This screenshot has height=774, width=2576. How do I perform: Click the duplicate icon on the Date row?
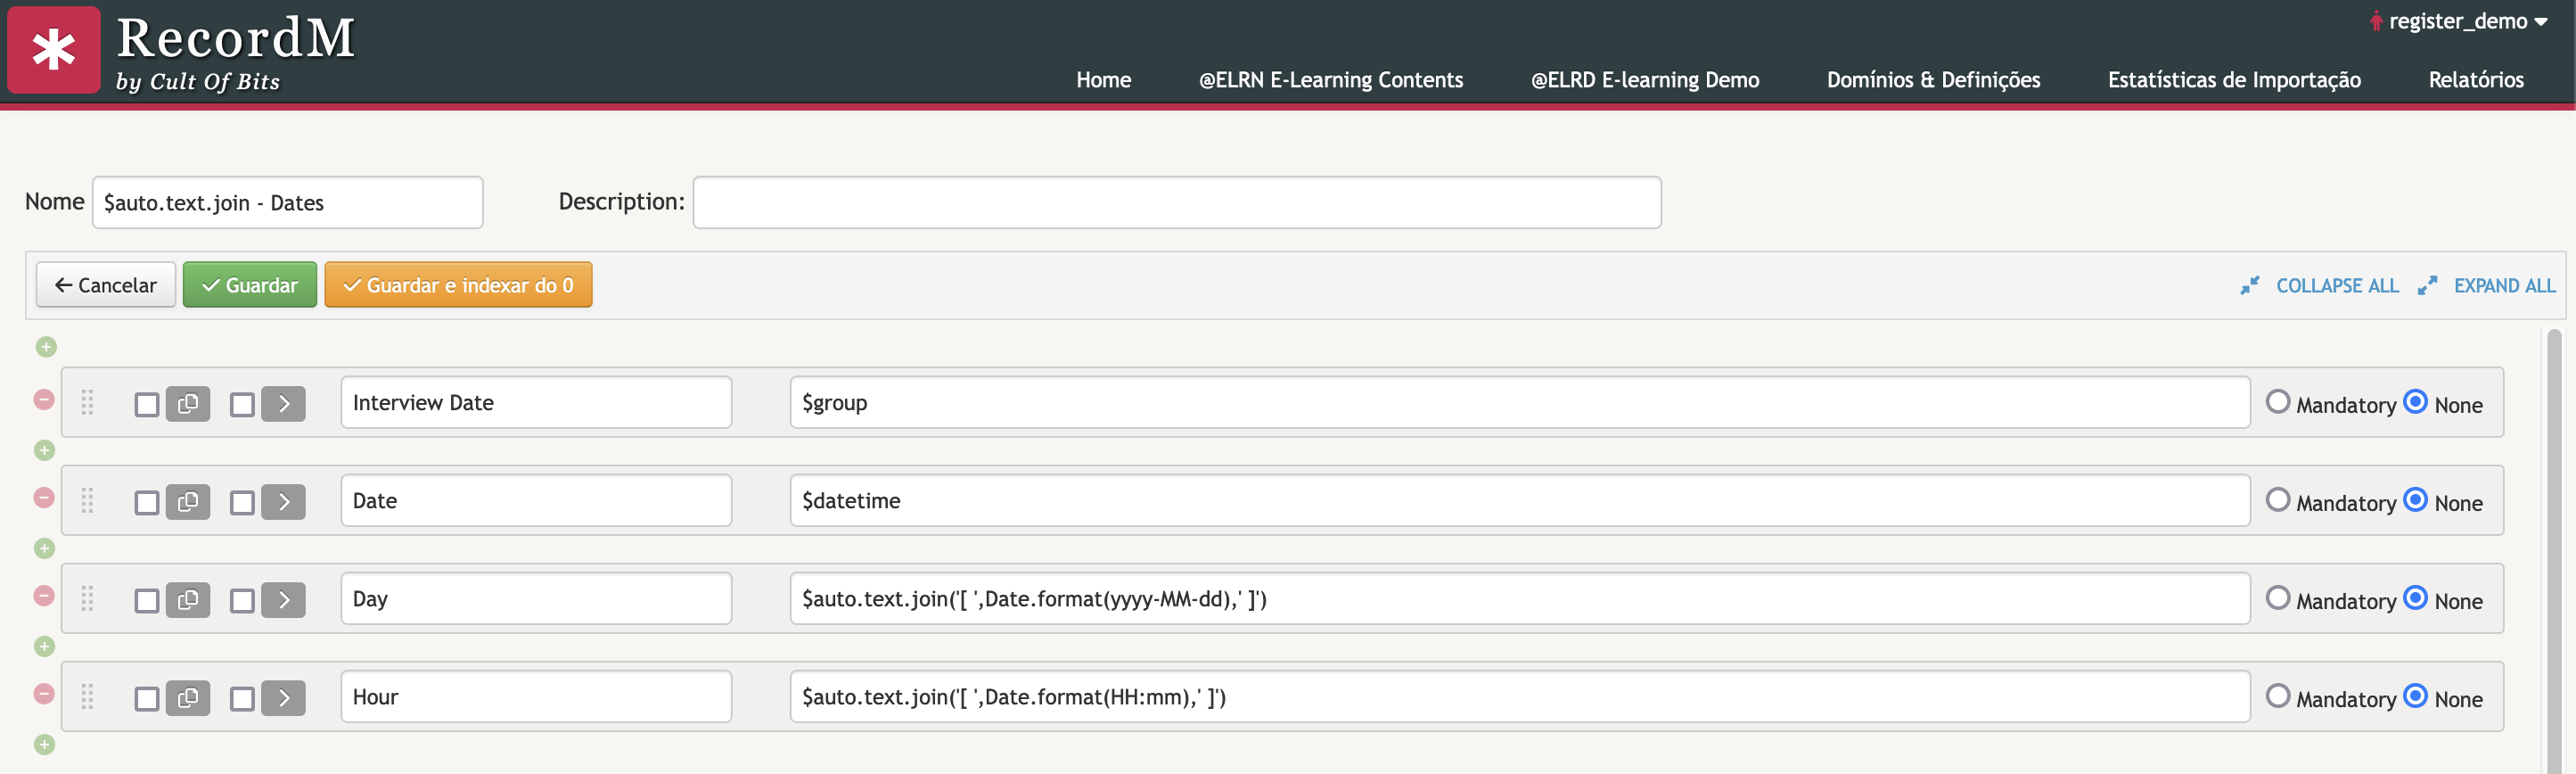pyautogui.click(x=188, y=502)
